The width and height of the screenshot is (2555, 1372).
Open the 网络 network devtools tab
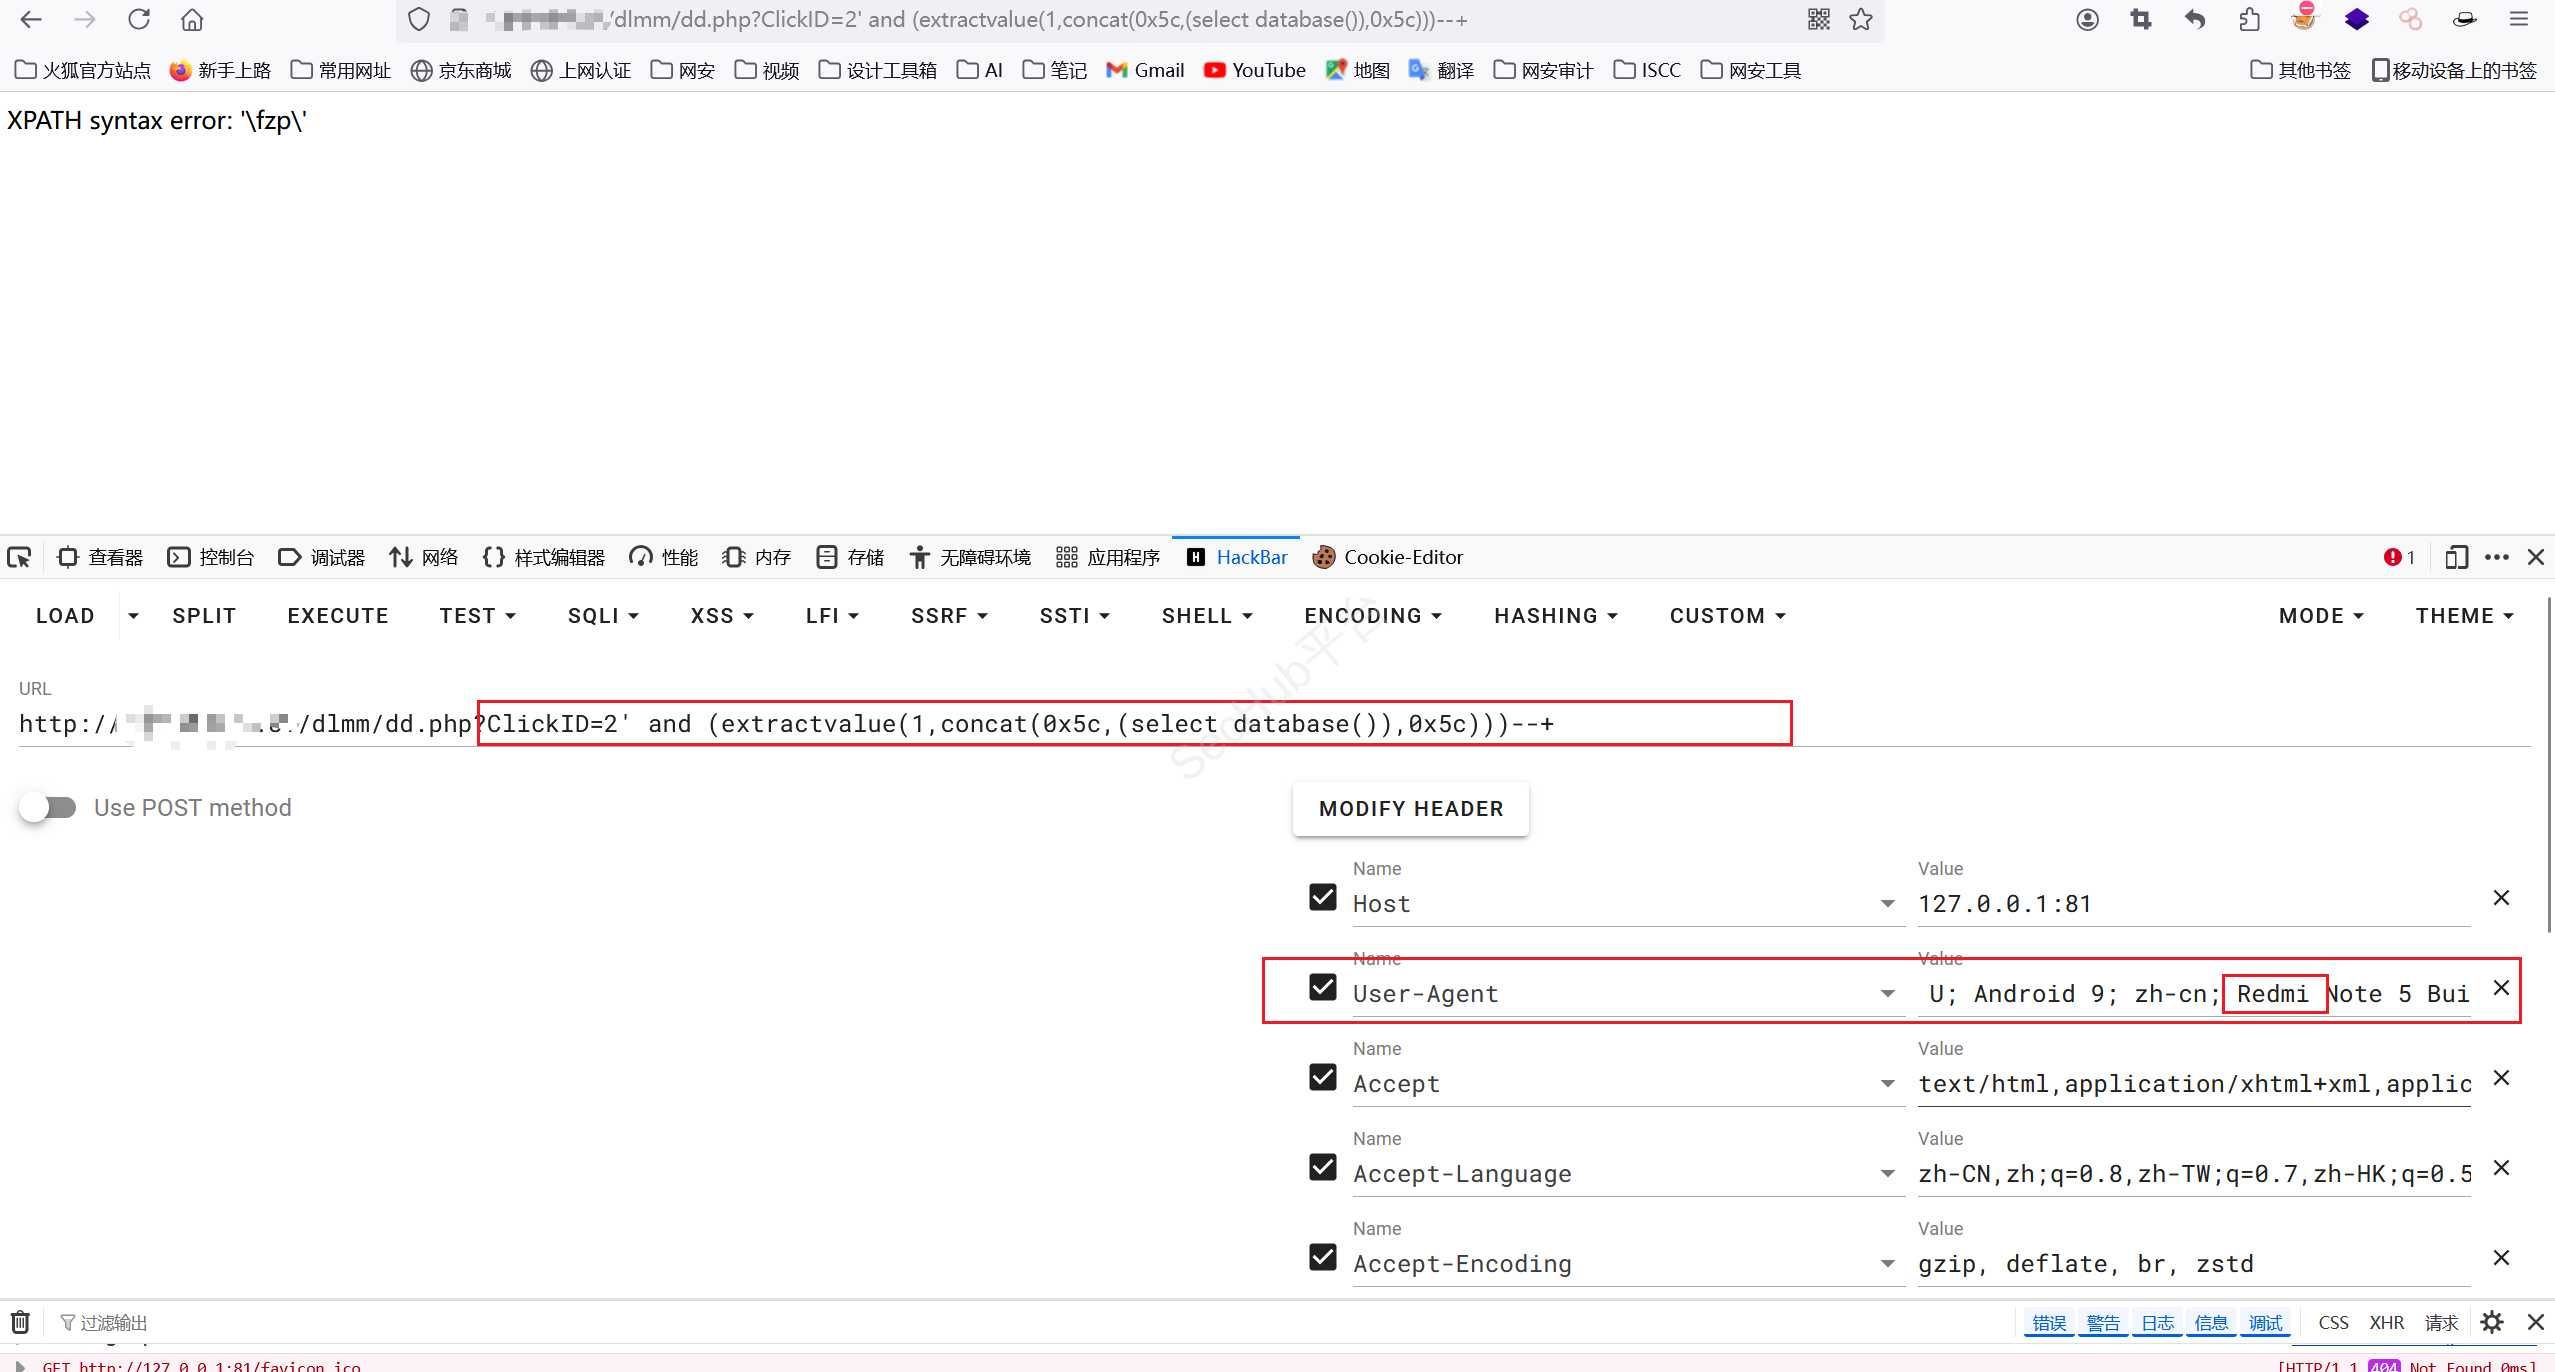(424, 557)
